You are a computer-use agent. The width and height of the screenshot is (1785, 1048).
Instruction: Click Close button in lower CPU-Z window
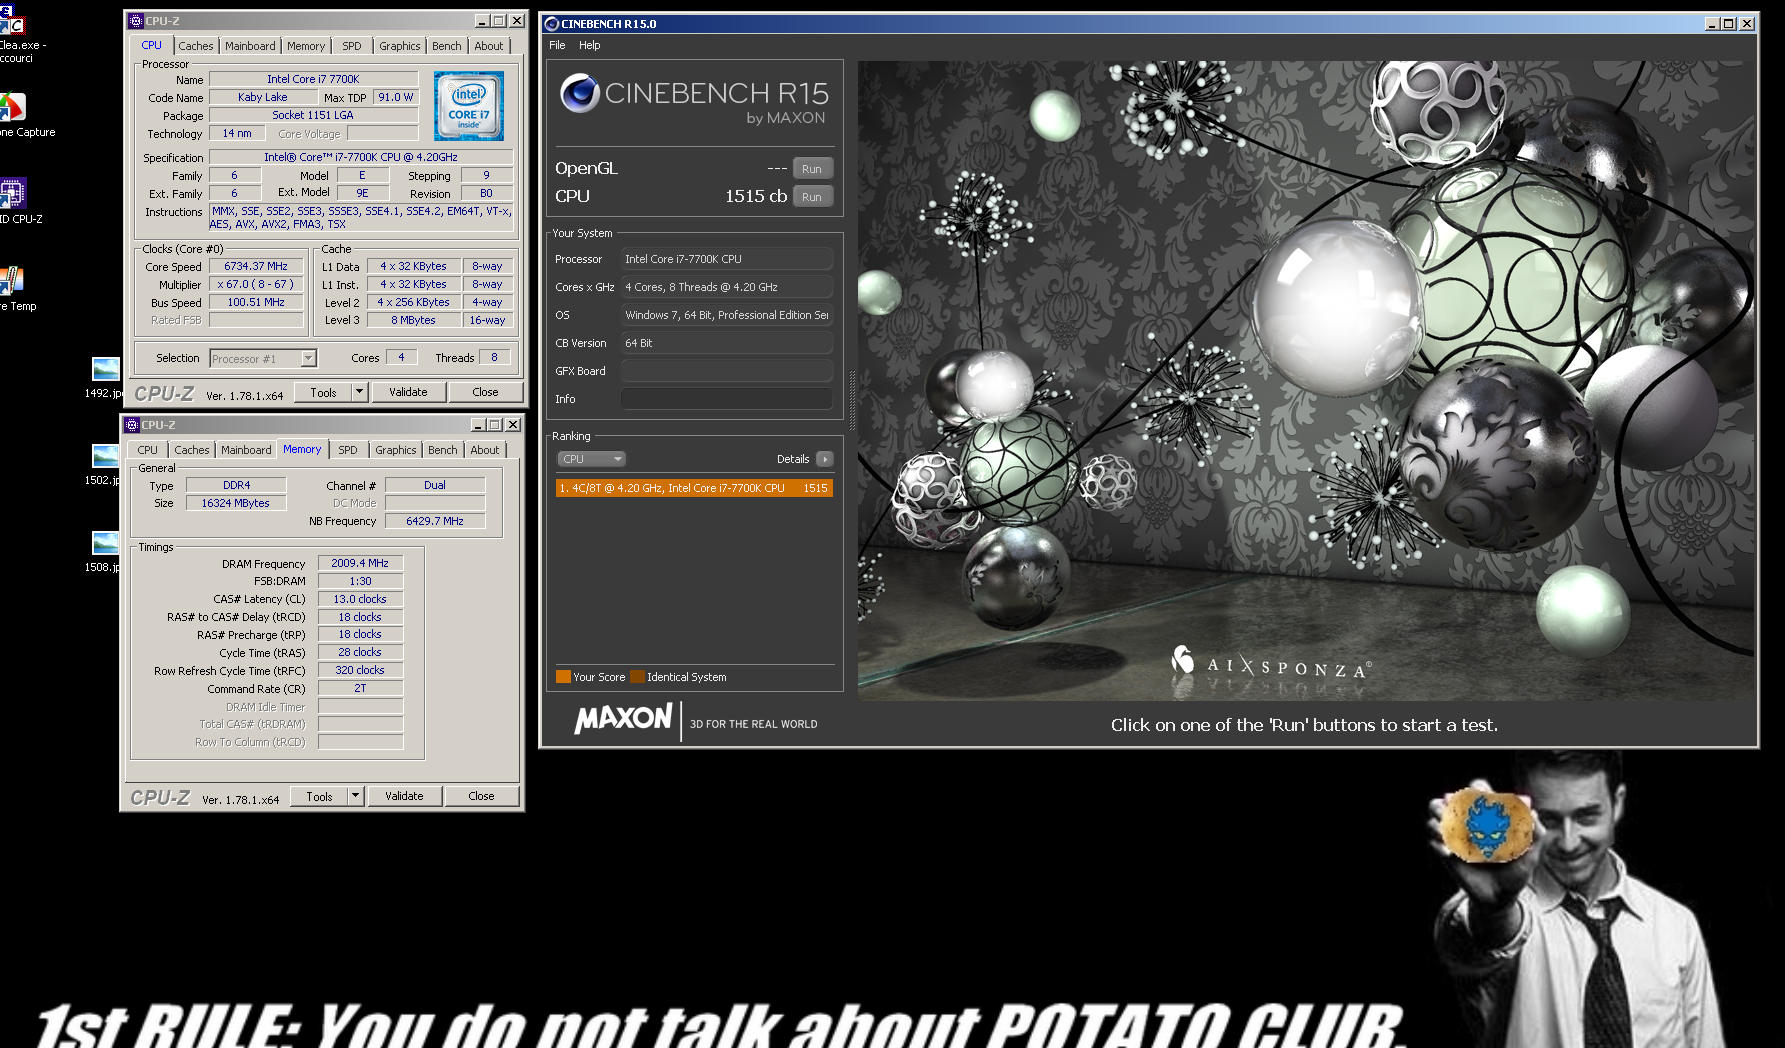pos(481,796)
